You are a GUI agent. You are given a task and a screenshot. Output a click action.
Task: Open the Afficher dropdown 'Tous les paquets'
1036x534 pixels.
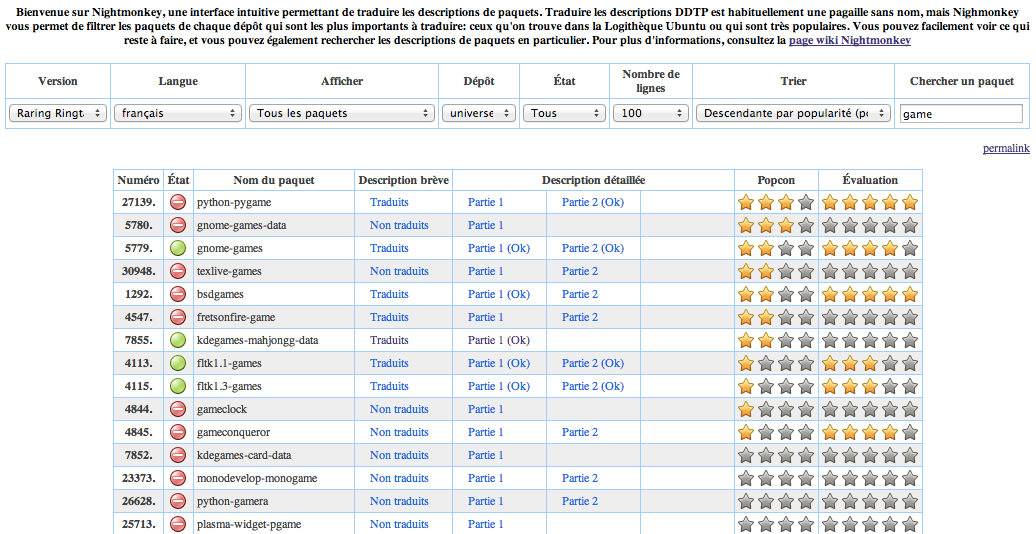pos(342,113)
